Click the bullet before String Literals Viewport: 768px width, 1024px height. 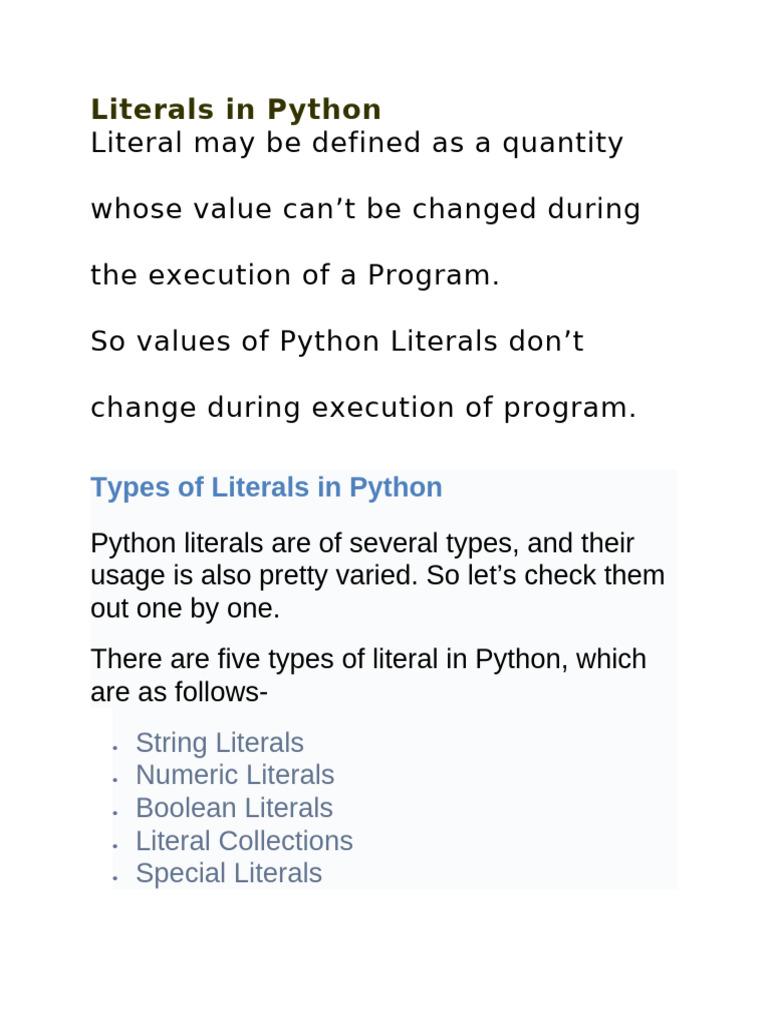pyautogui.click(x=115, y=747)
